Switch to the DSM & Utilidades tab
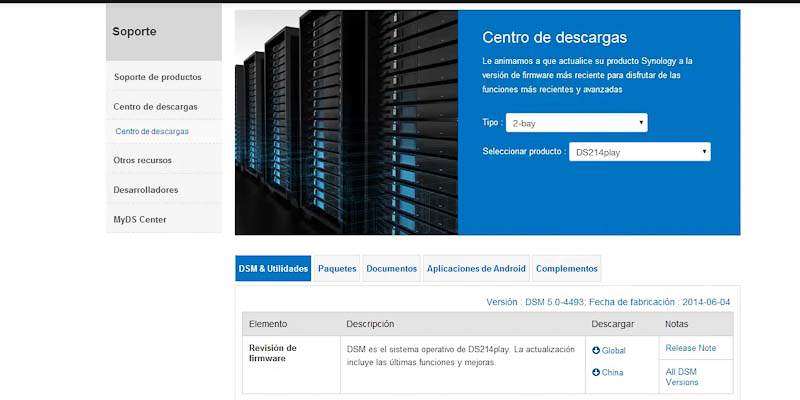Viewport: 800px width, 400px height. pyautogui.click(x=273, y=268)
